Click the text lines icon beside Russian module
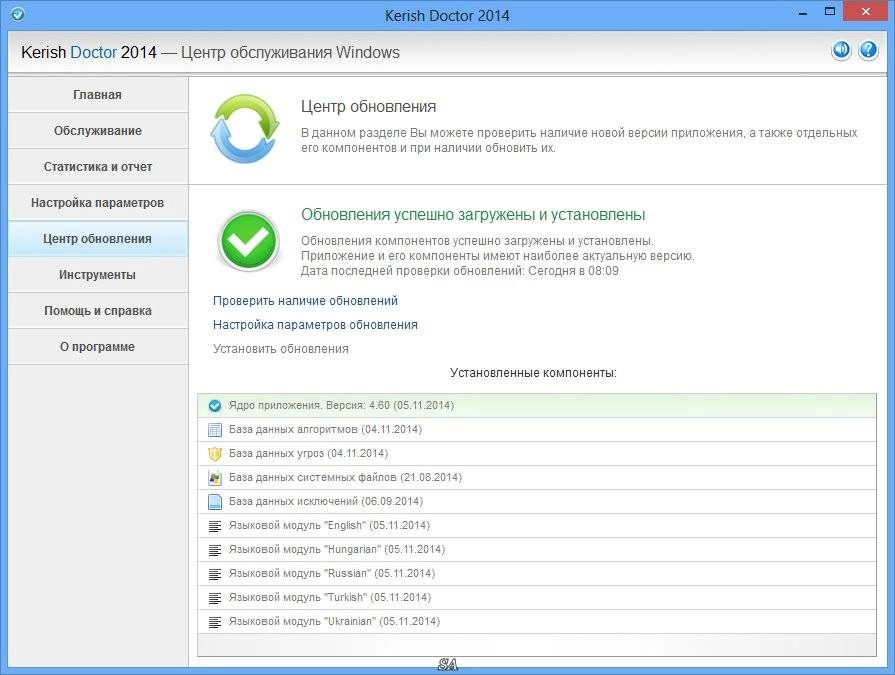The image size is (895, 675). [x=215, y=574]
